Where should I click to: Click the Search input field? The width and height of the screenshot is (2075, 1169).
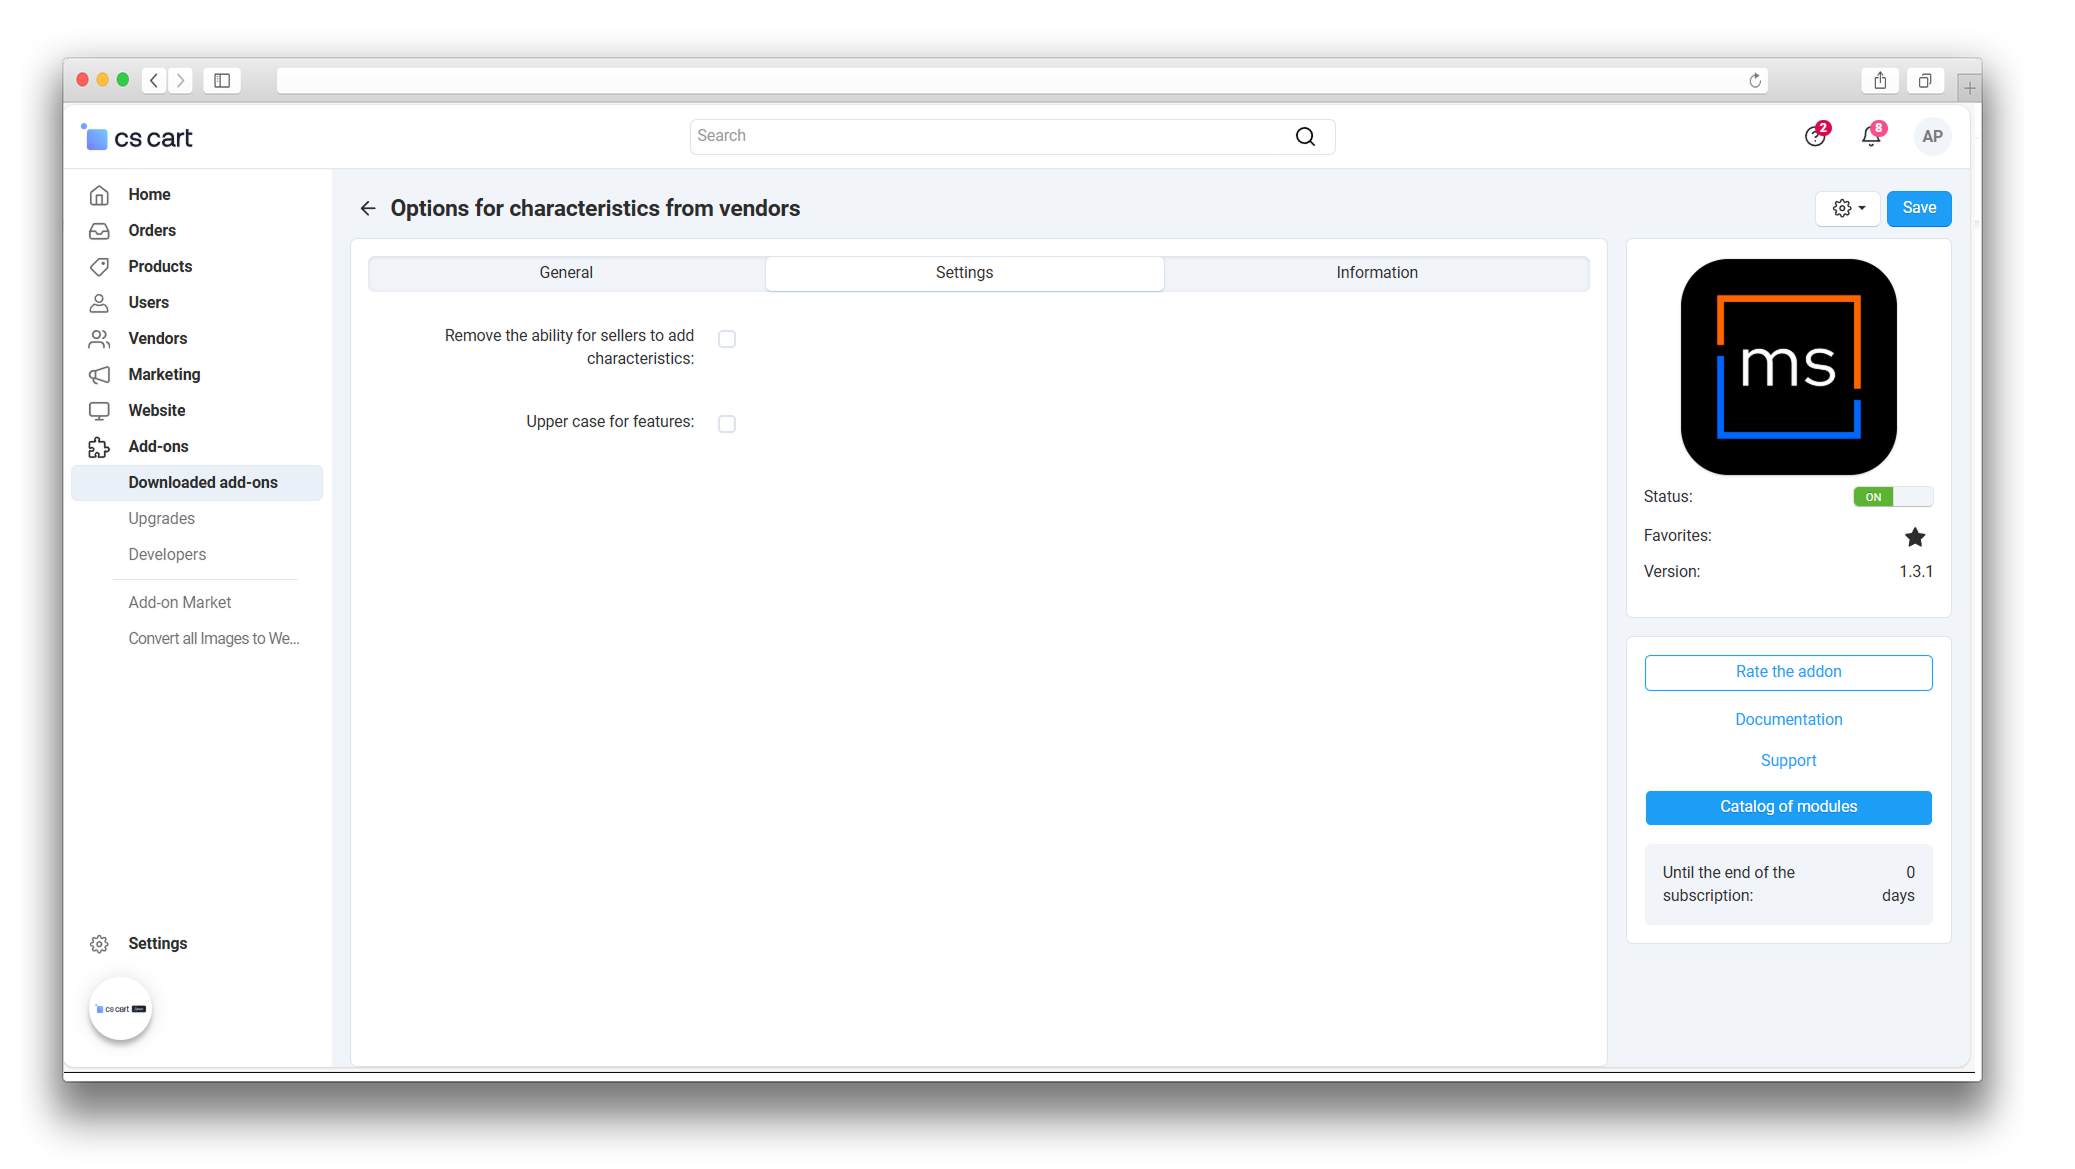click(x=990, y=137)
